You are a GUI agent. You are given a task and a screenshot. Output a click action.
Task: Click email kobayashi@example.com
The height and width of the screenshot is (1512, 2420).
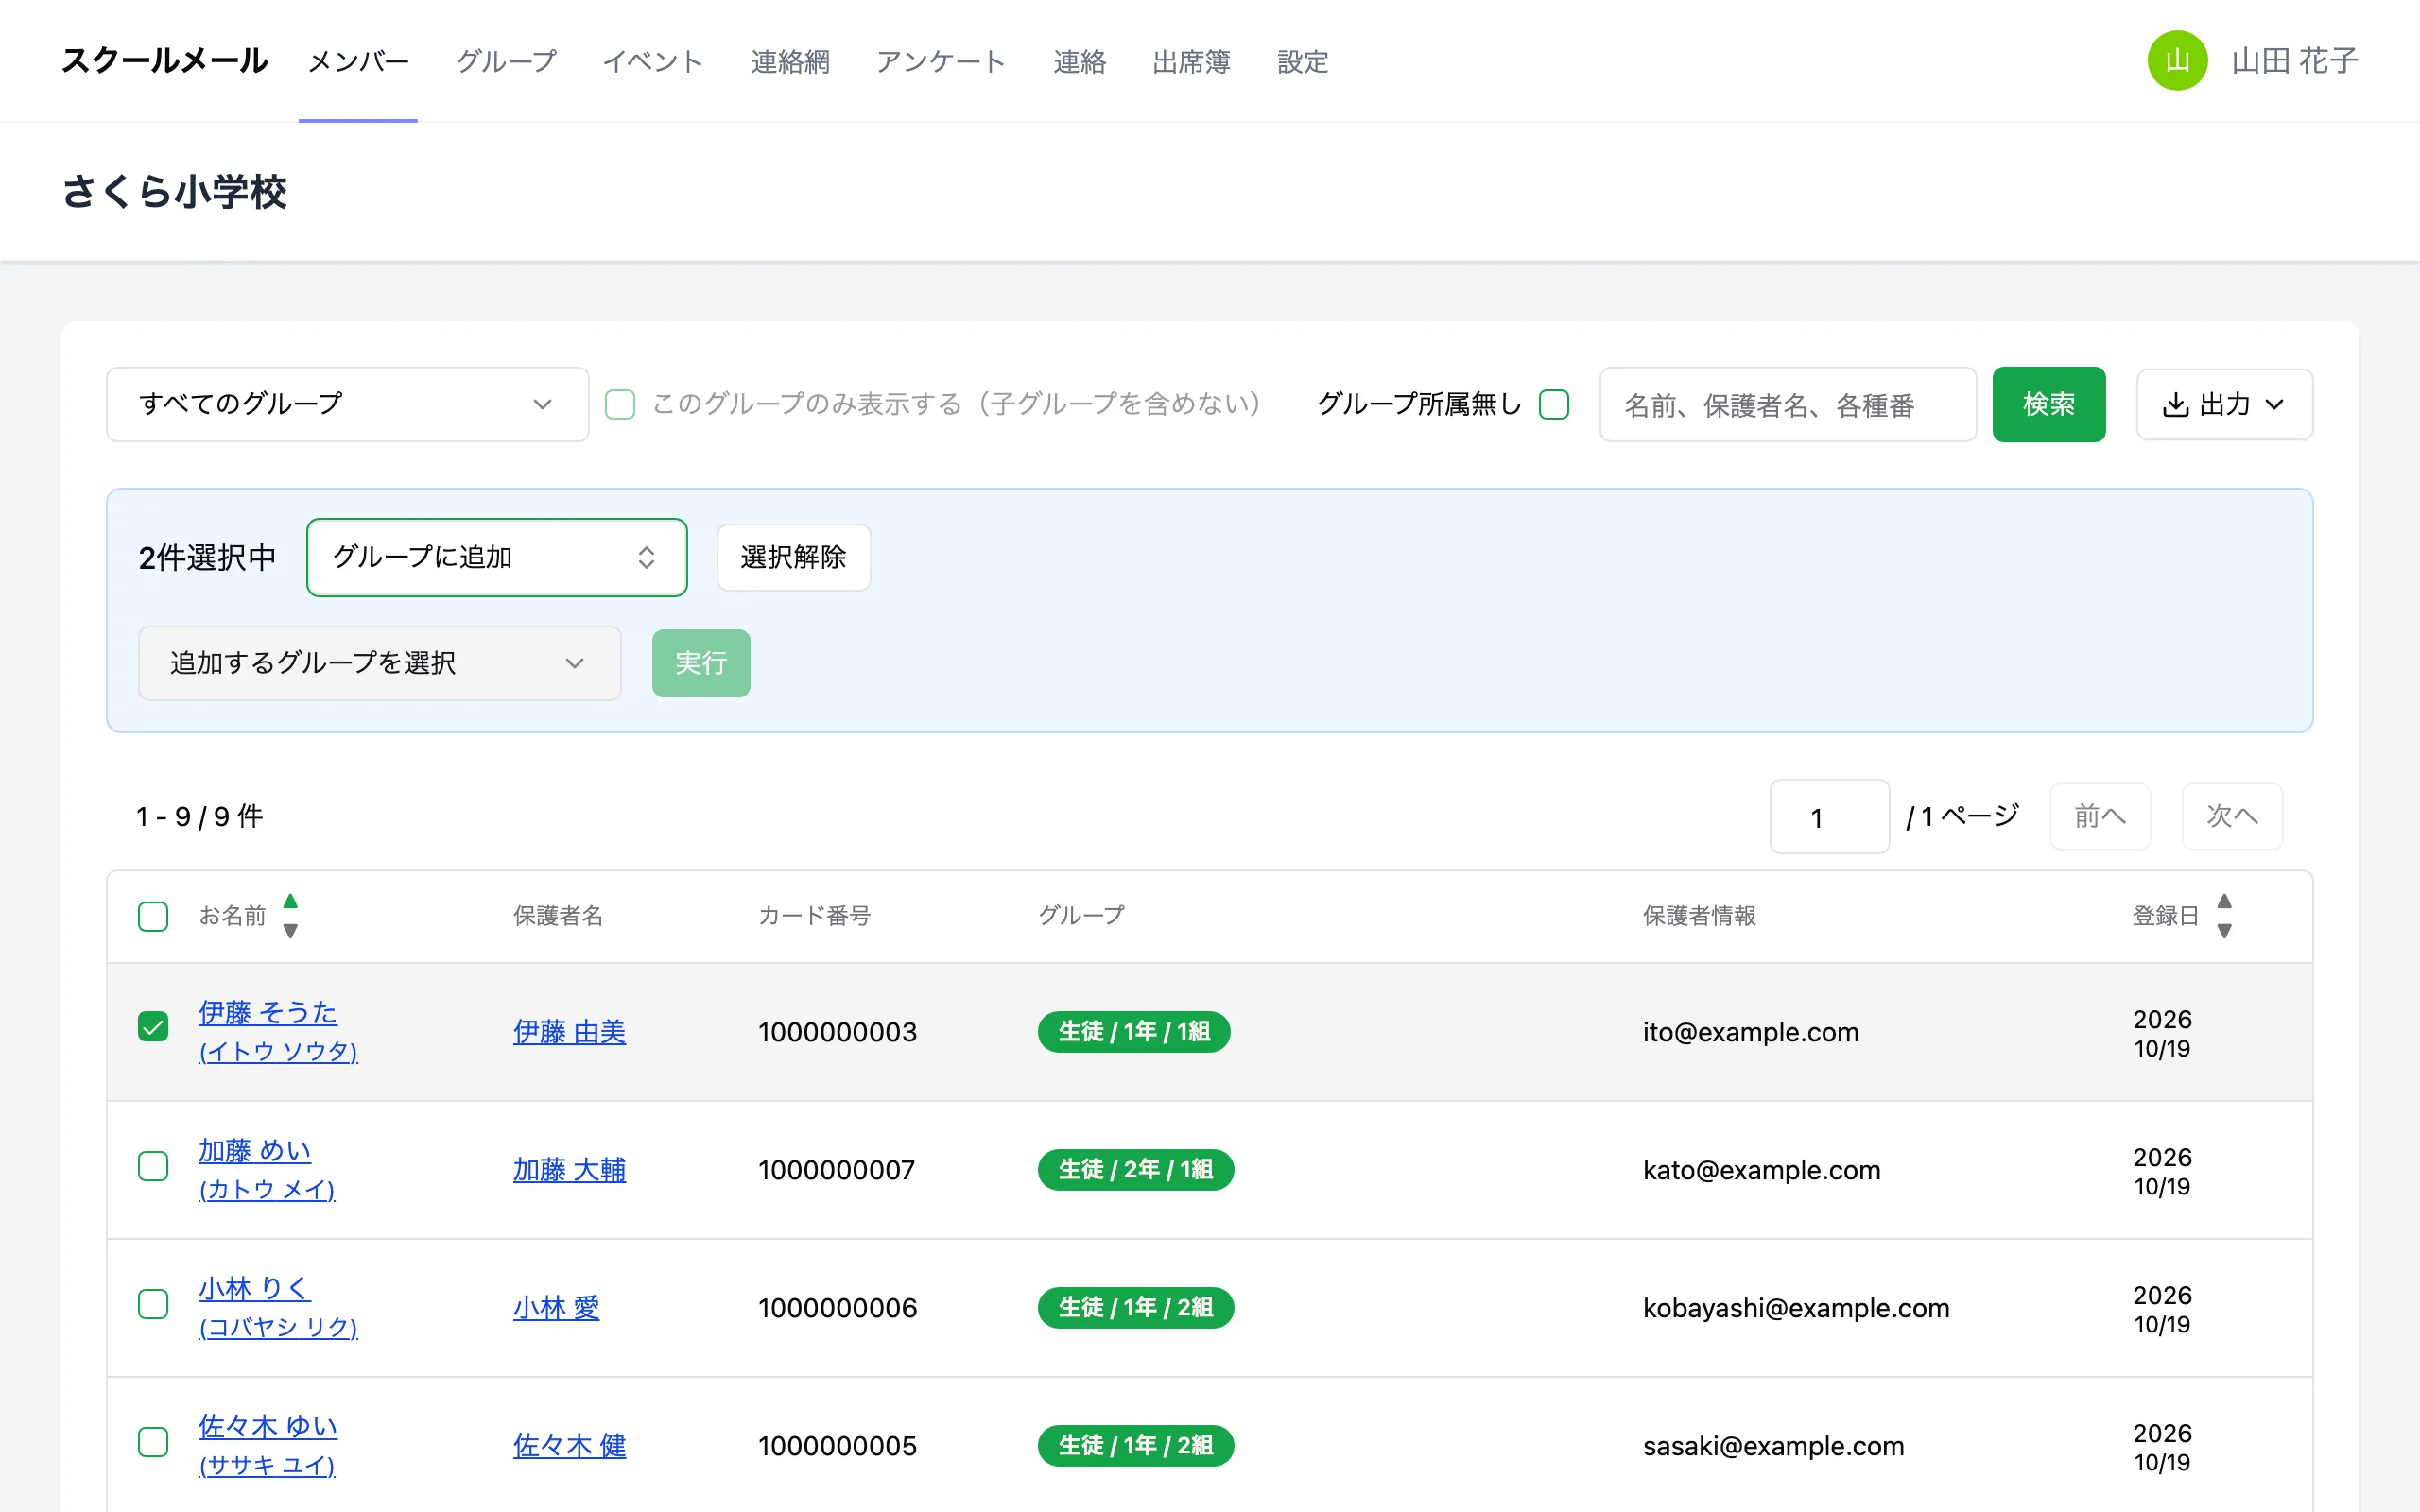1796,1307
